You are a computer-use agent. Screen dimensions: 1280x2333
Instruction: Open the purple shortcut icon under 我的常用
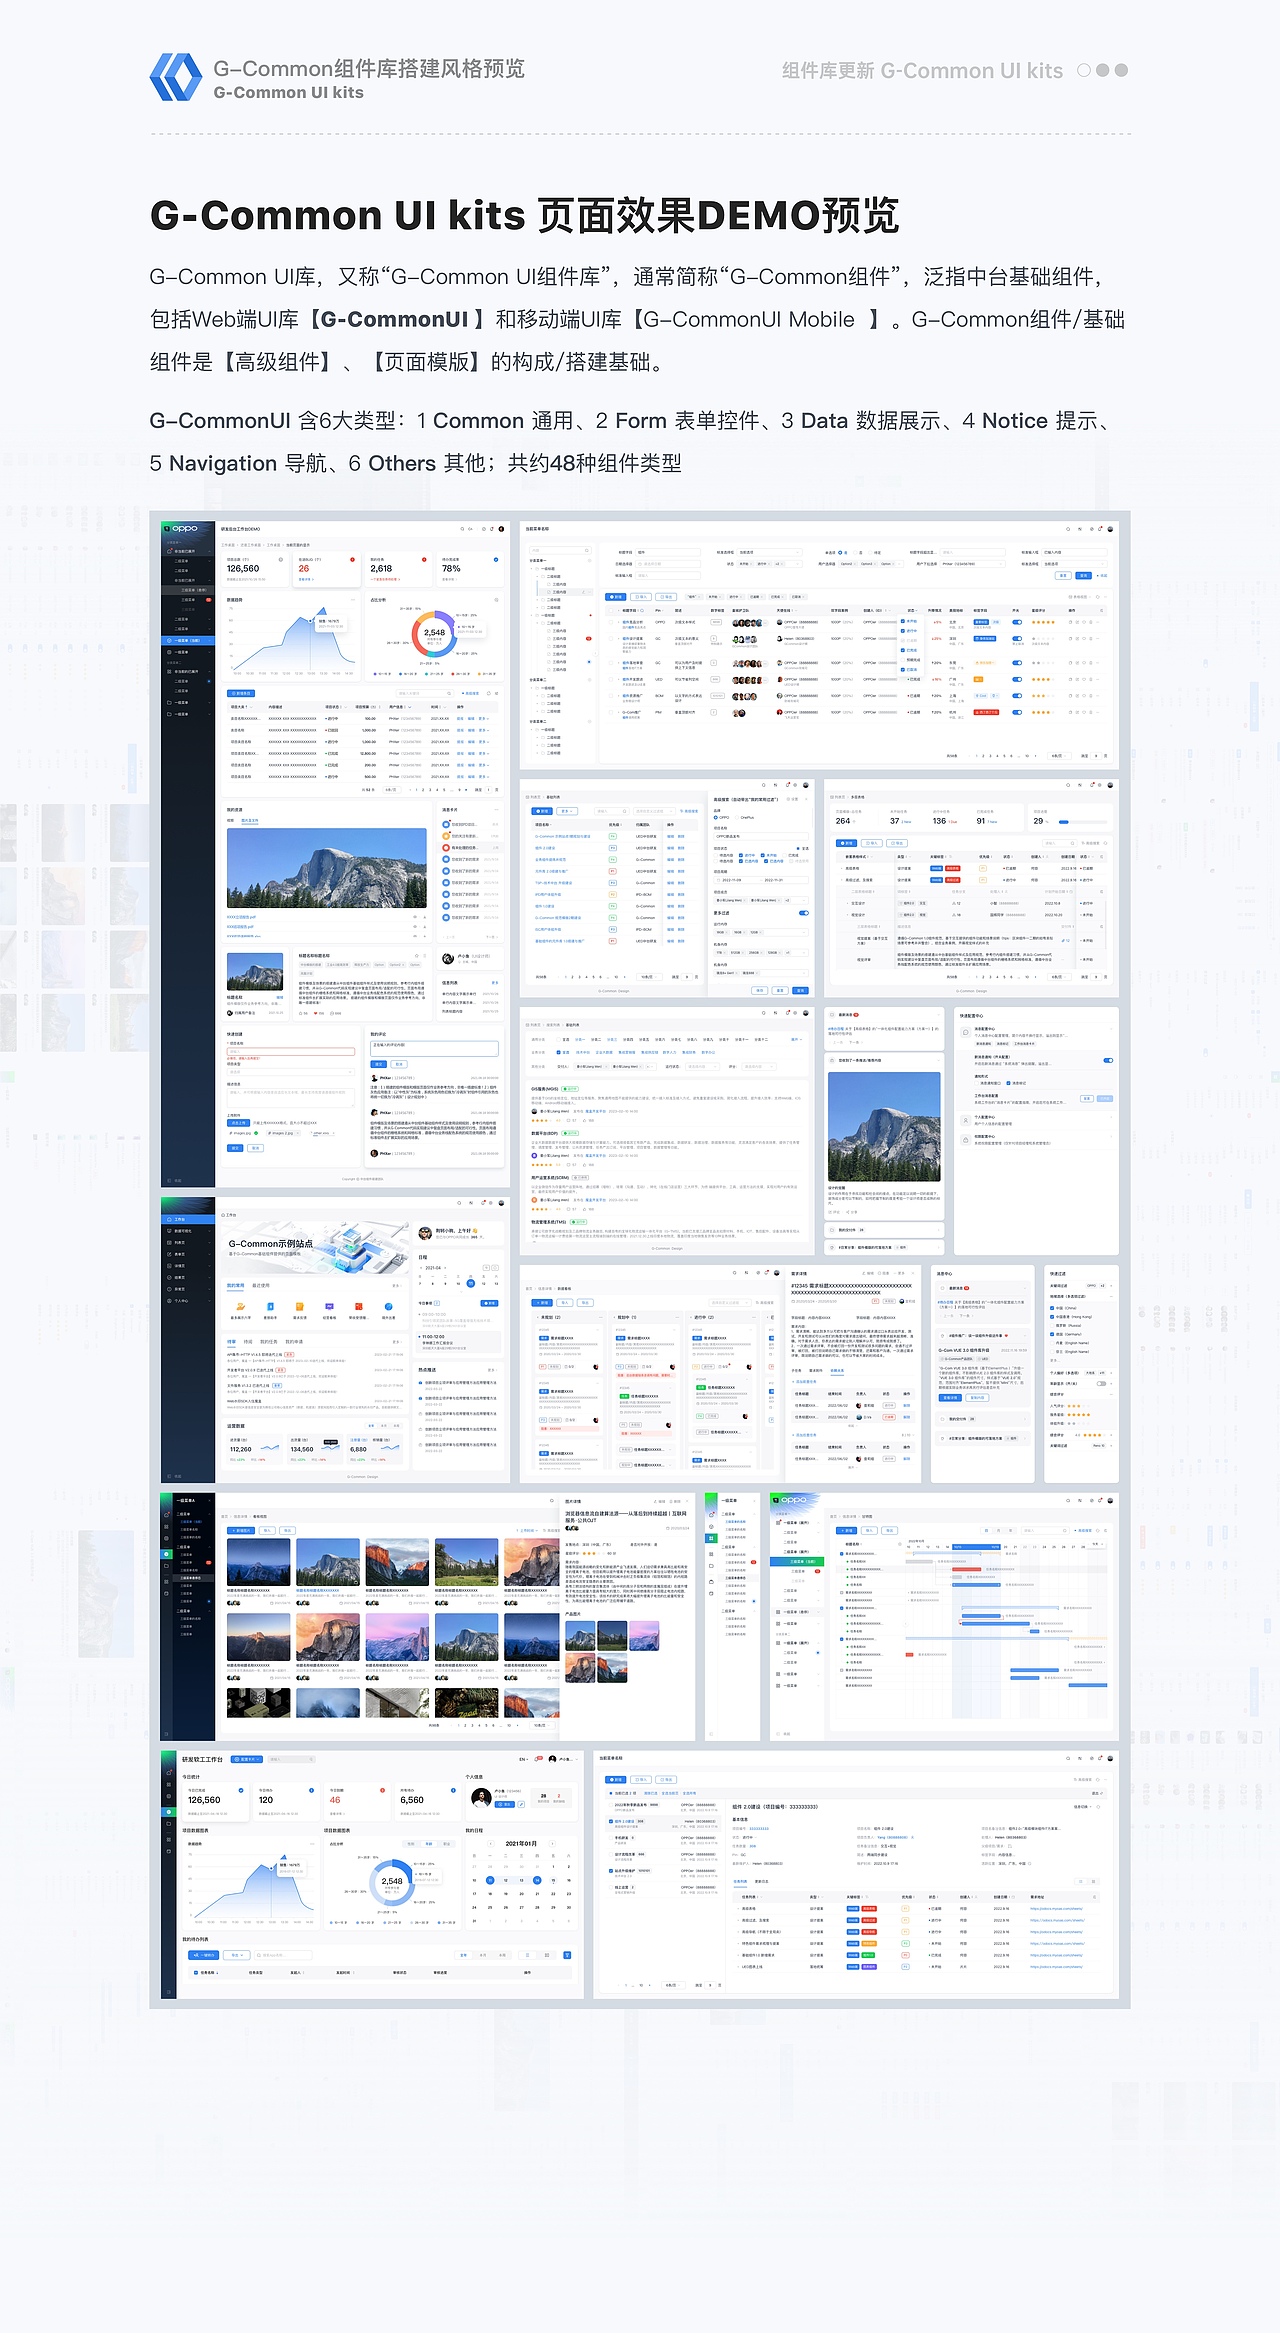(329, 1307)
